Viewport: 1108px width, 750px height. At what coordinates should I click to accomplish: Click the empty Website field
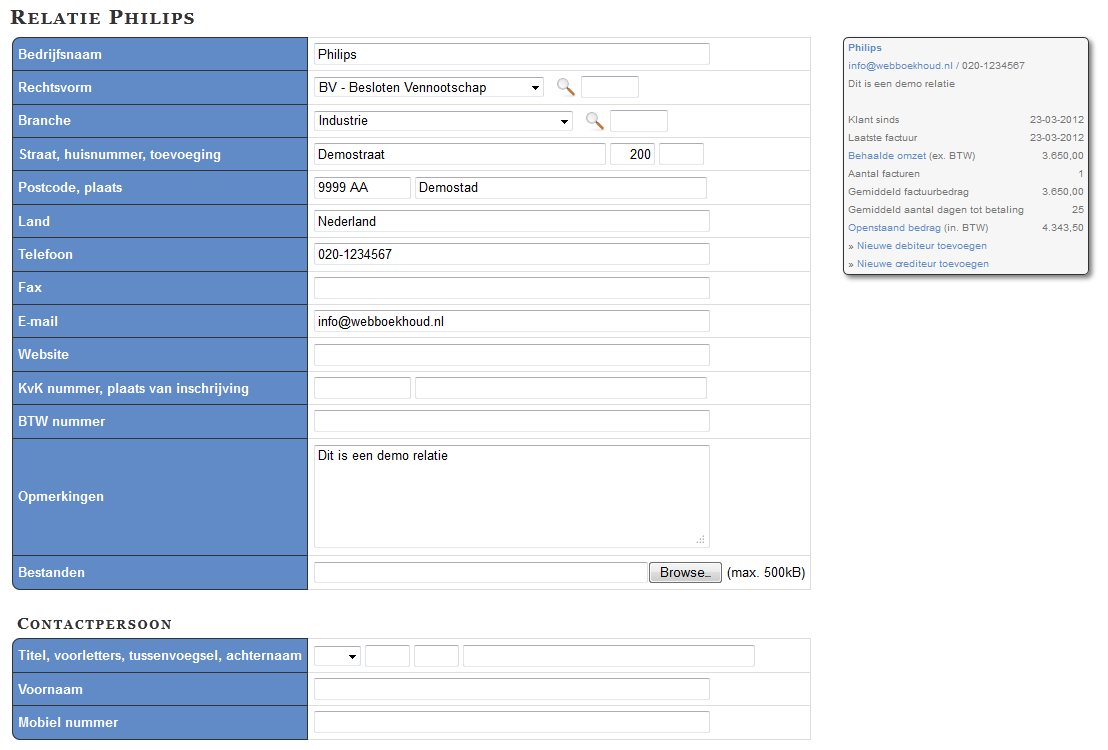512,355
